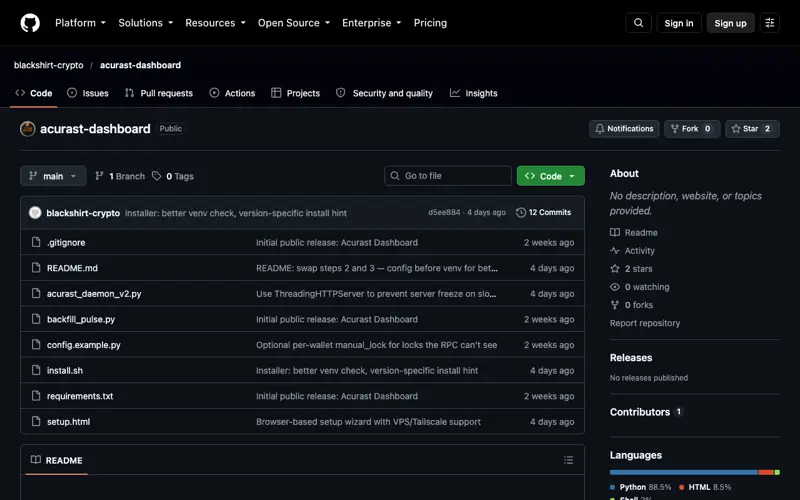Click the Python segment of languages bar
This screenshot has width=800, height=500.
[x=684, y=472]
